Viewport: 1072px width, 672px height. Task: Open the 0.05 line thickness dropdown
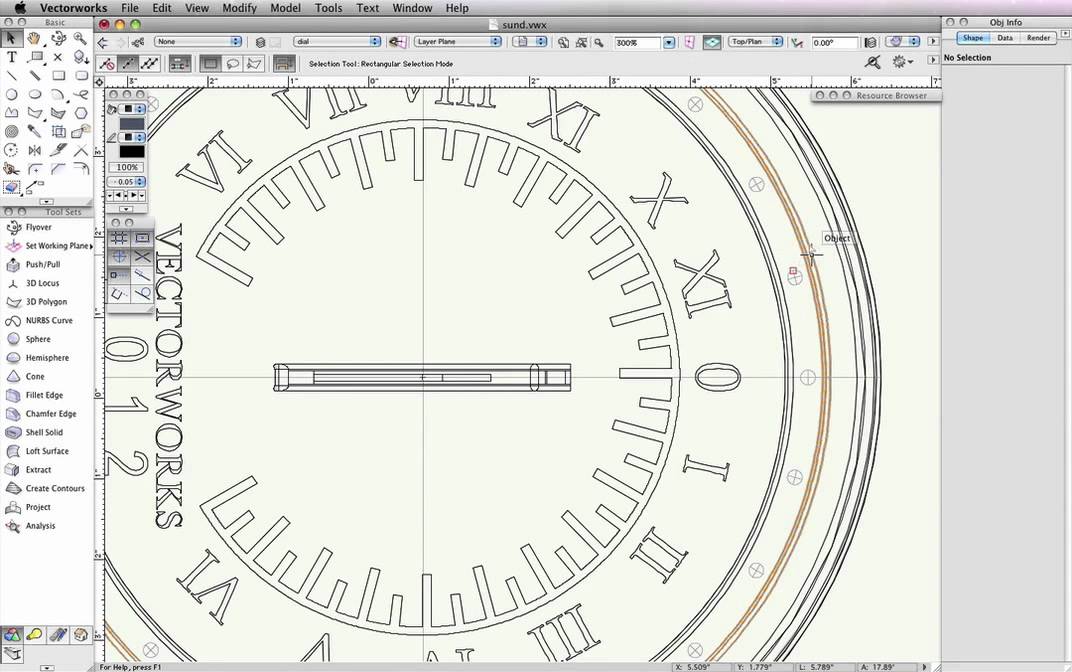click(127, 182)
